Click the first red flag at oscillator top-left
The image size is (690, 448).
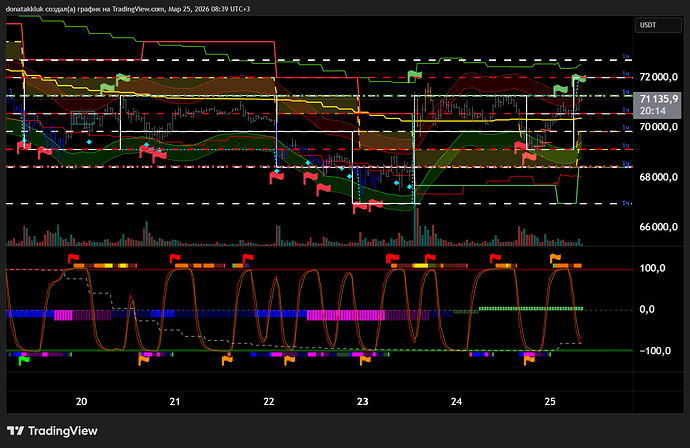click(74, 258)
